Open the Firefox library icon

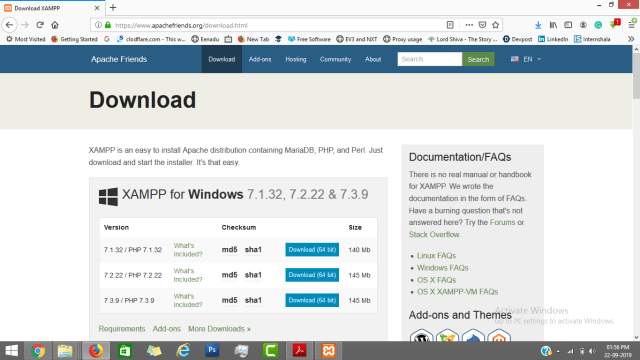553,25
